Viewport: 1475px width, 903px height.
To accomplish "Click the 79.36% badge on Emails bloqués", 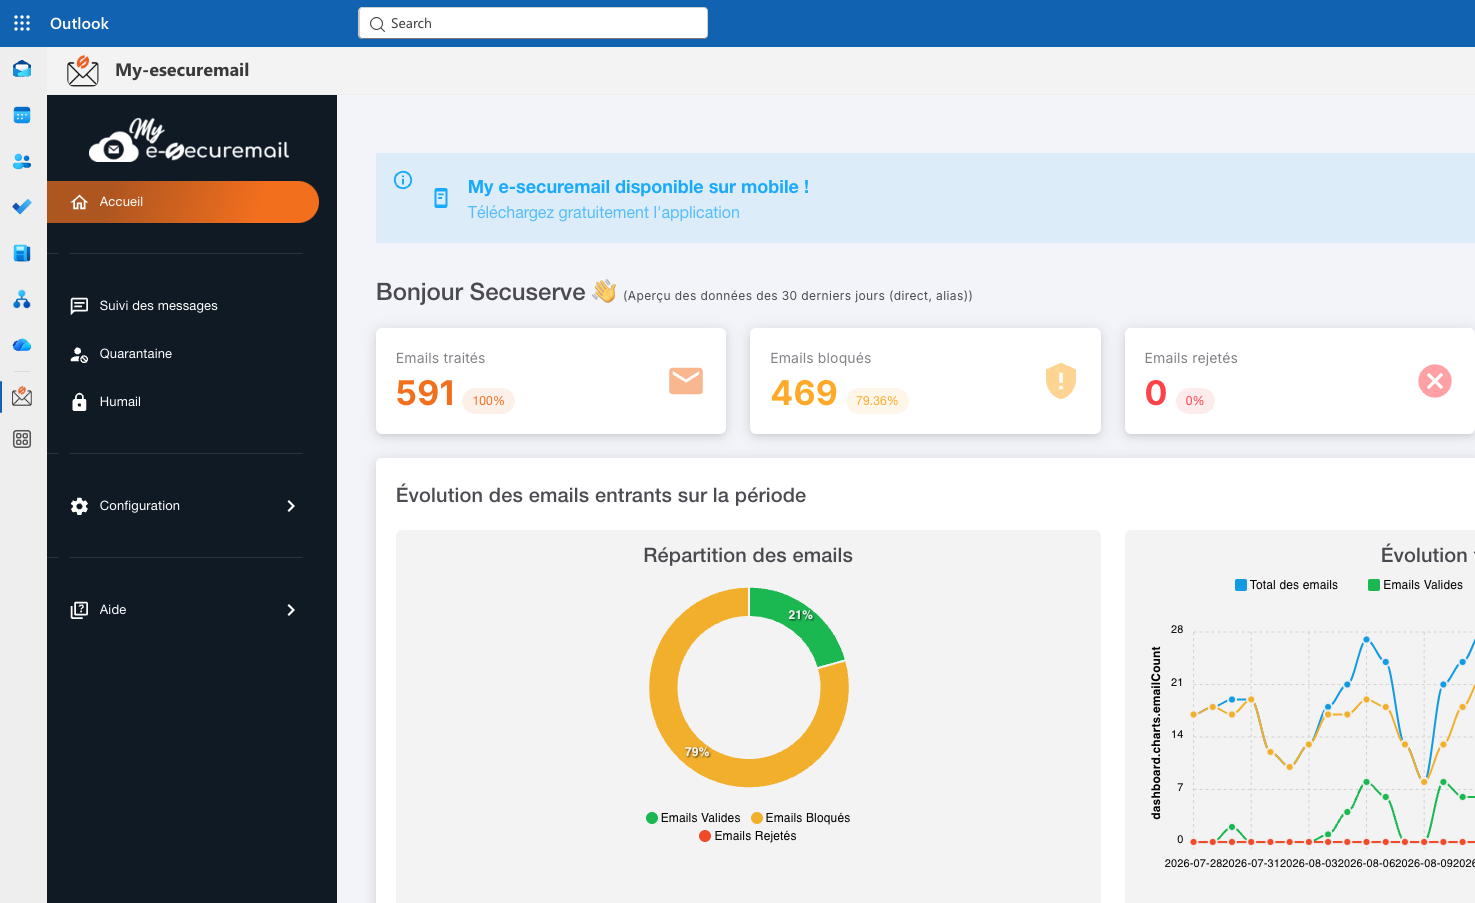I will tap(877, 401).
